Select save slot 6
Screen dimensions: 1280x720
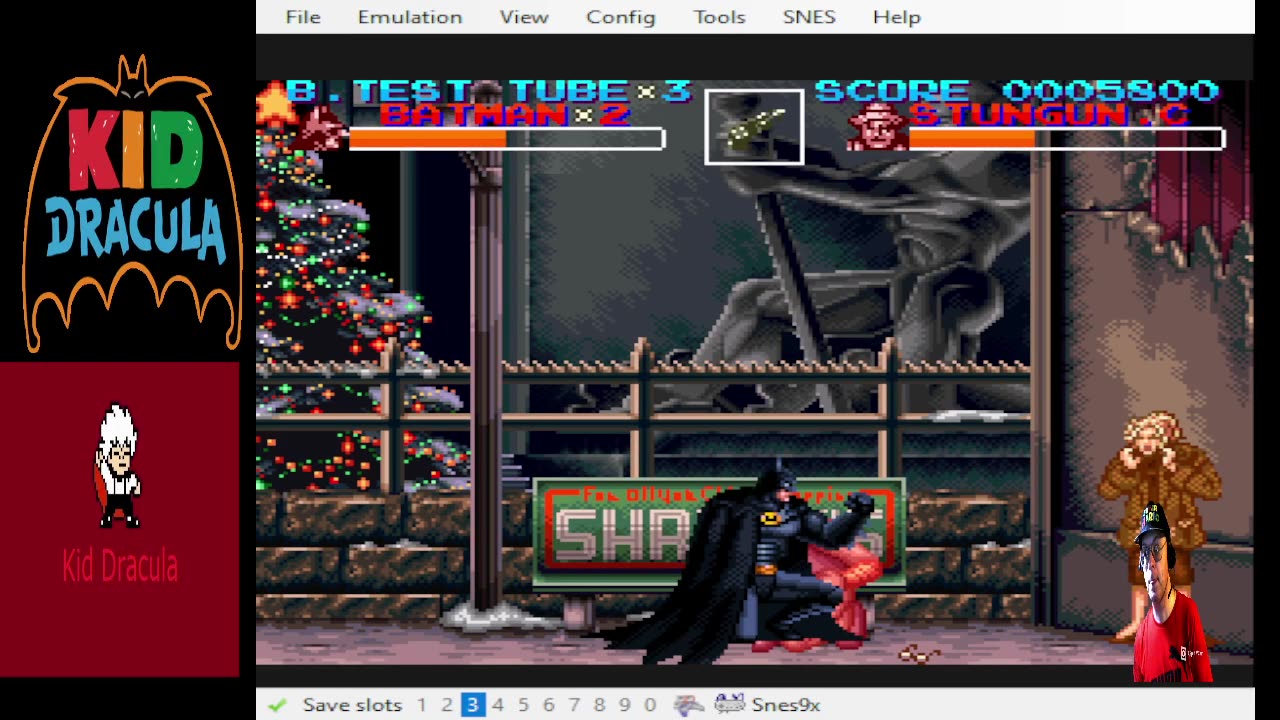click(x=548, y=705)
